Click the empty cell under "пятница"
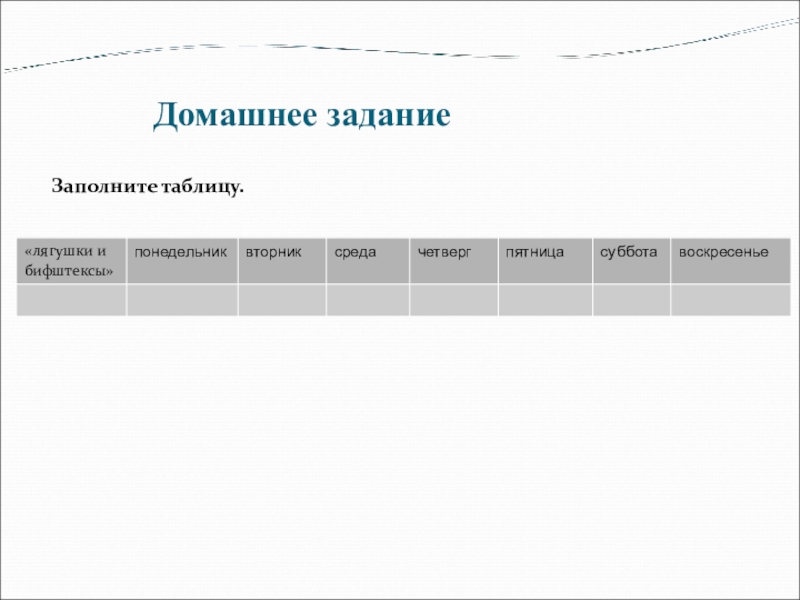 click(545, 300)
